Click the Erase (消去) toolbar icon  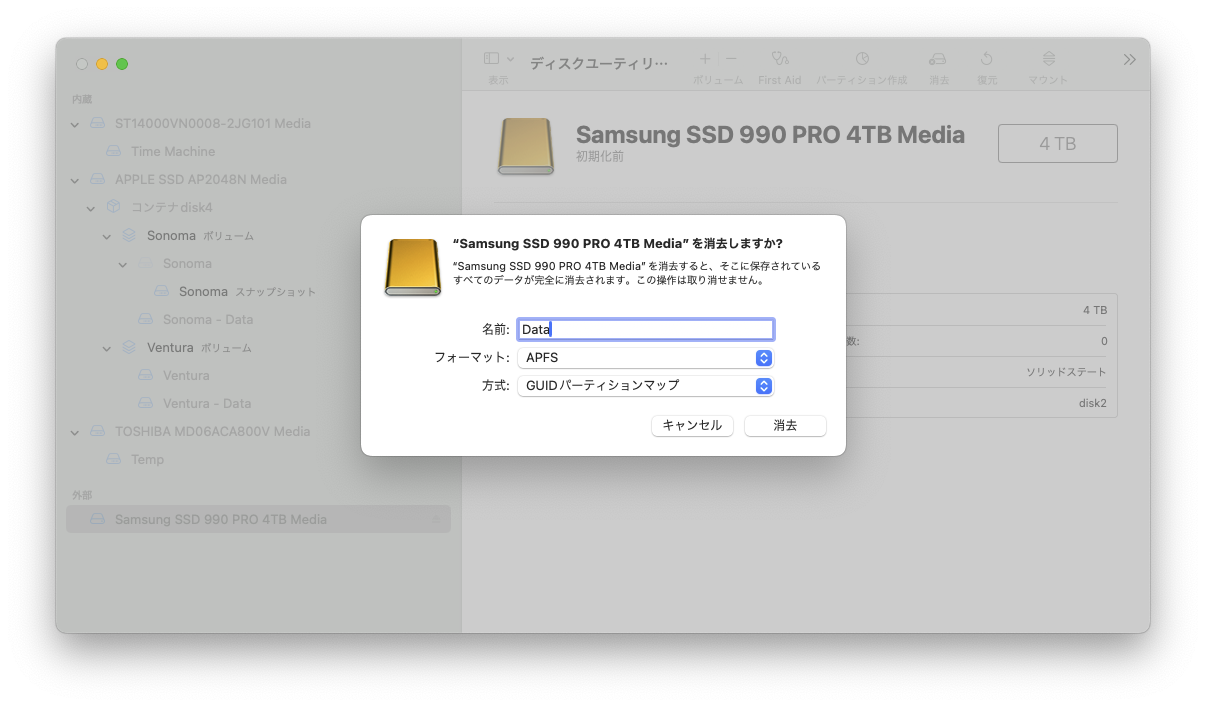[938, 59]
